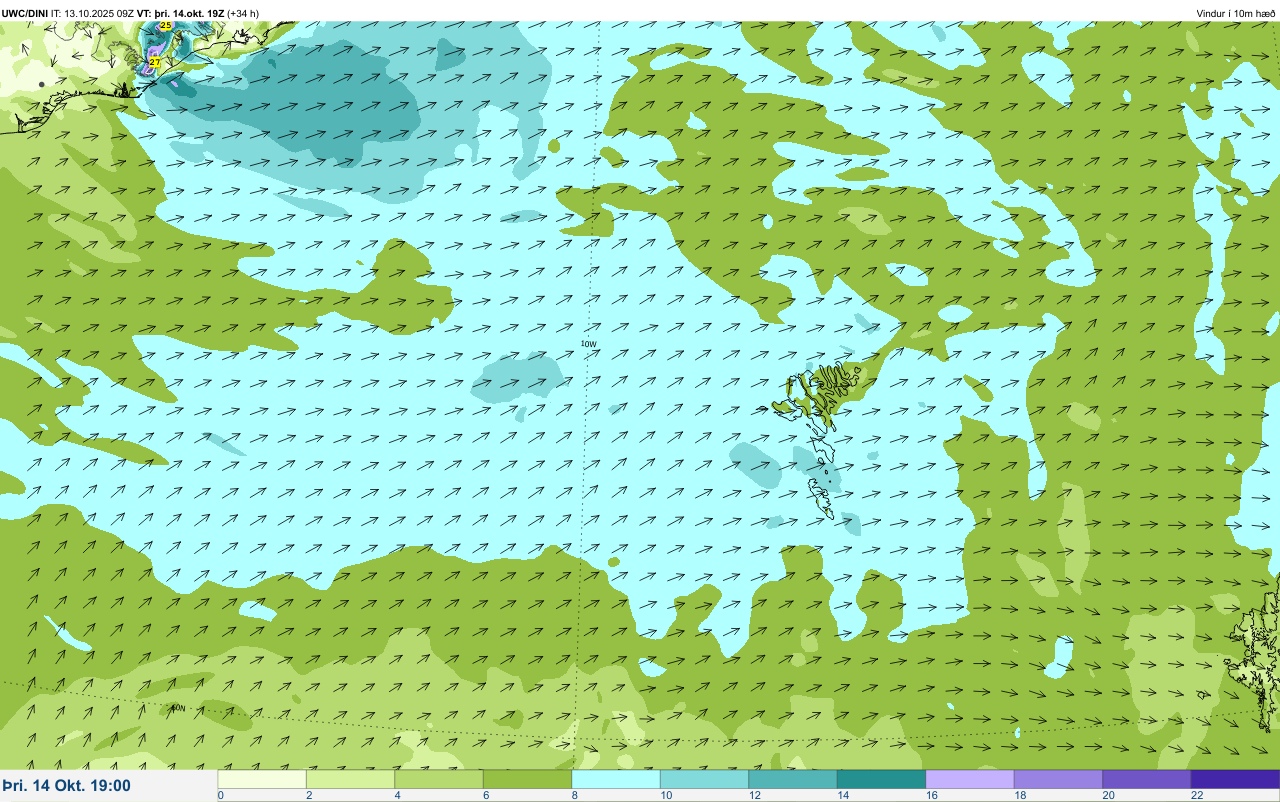Screen dimensions: 1280x802
Task: Click the legend scale number '22'
Action: coord(1197,795)
